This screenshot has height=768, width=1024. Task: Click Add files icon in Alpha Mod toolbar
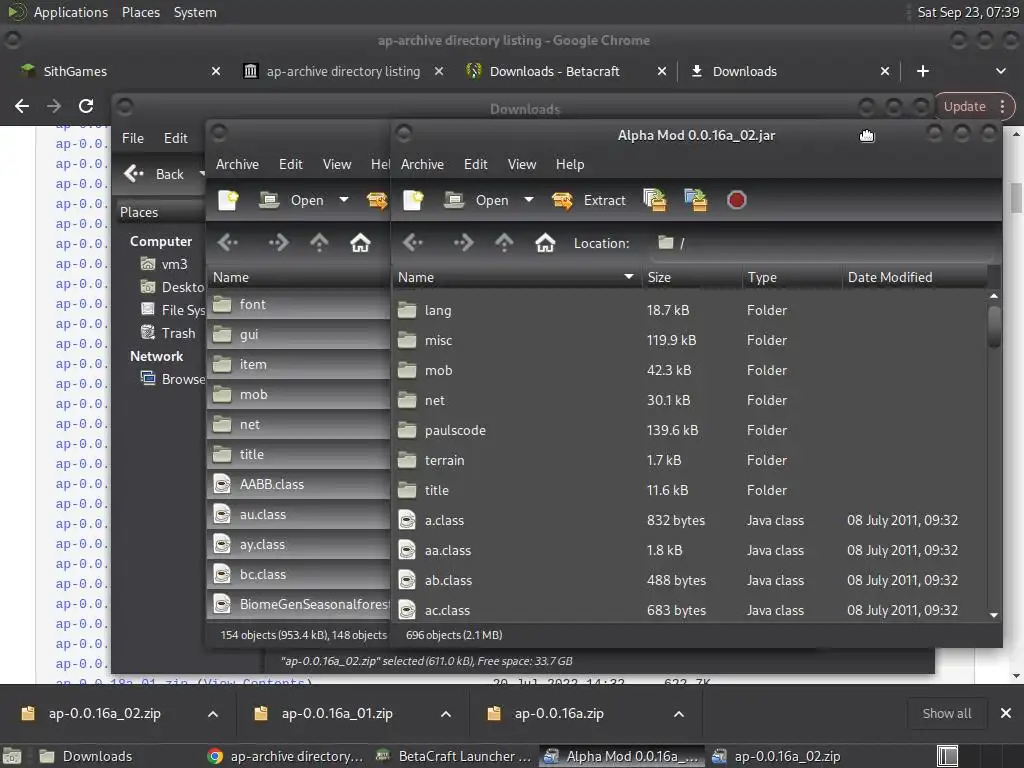tap(654, 200)
